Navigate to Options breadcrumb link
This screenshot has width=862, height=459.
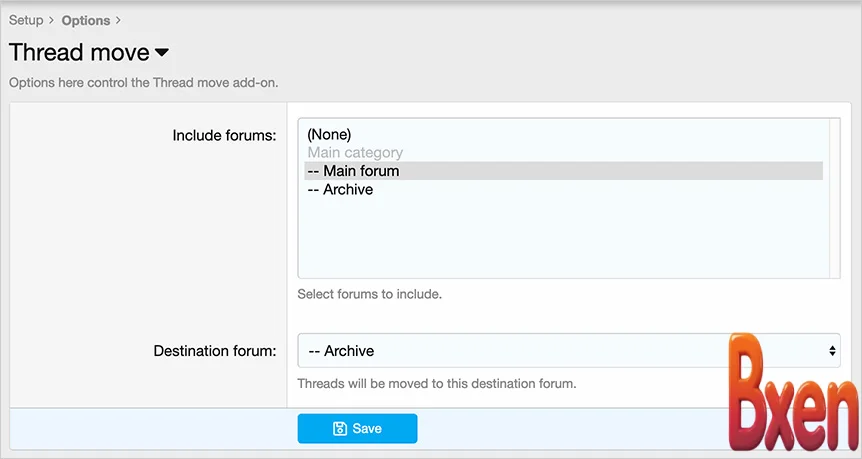86,20
